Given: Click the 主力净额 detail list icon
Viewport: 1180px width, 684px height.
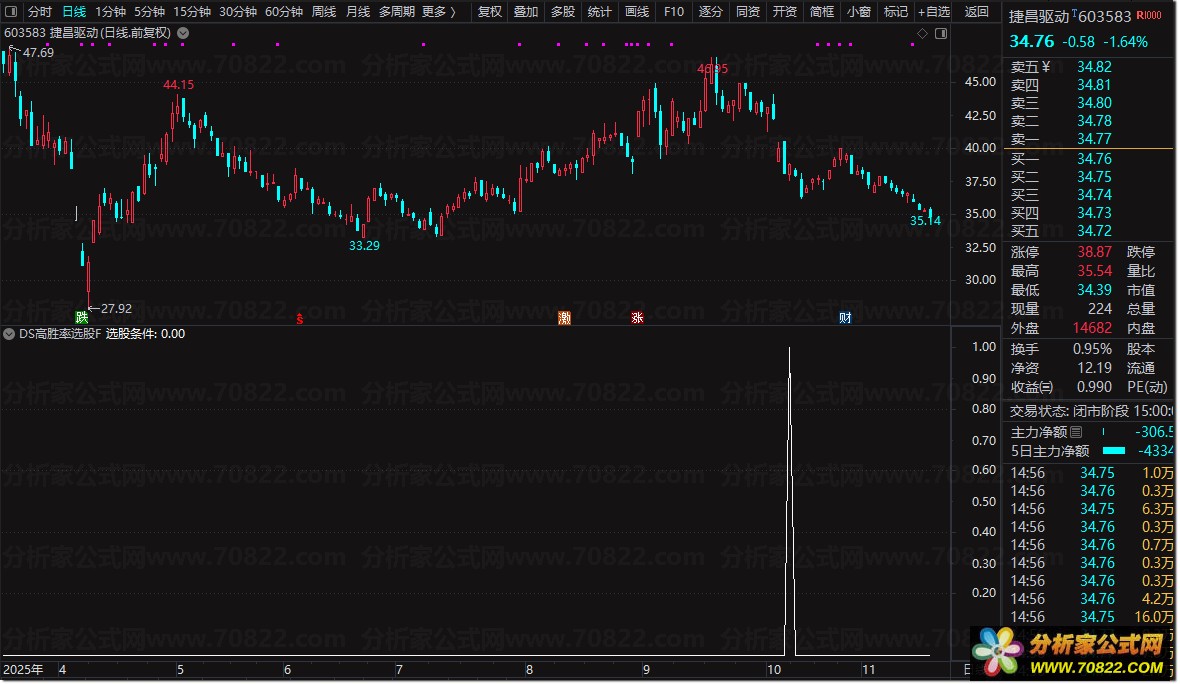Looking at the screenshot, I should 1076,432.
